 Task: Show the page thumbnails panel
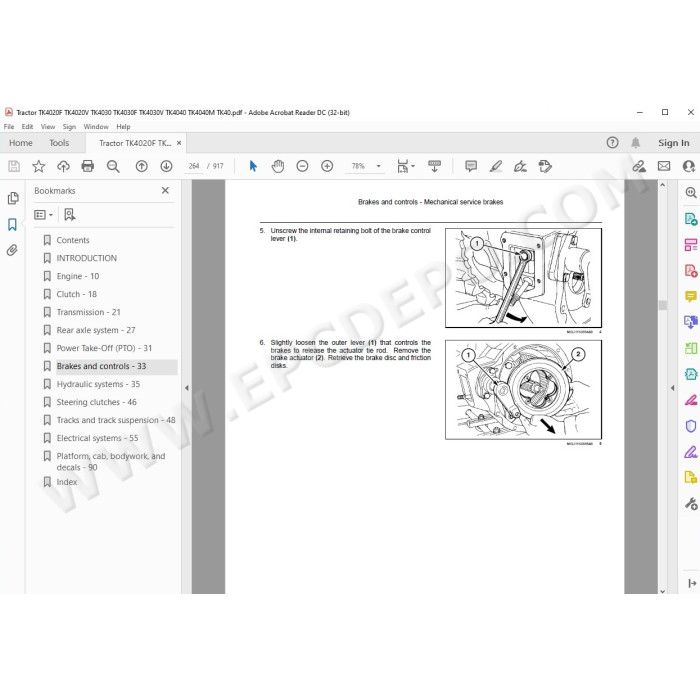(x=13, y=198)
